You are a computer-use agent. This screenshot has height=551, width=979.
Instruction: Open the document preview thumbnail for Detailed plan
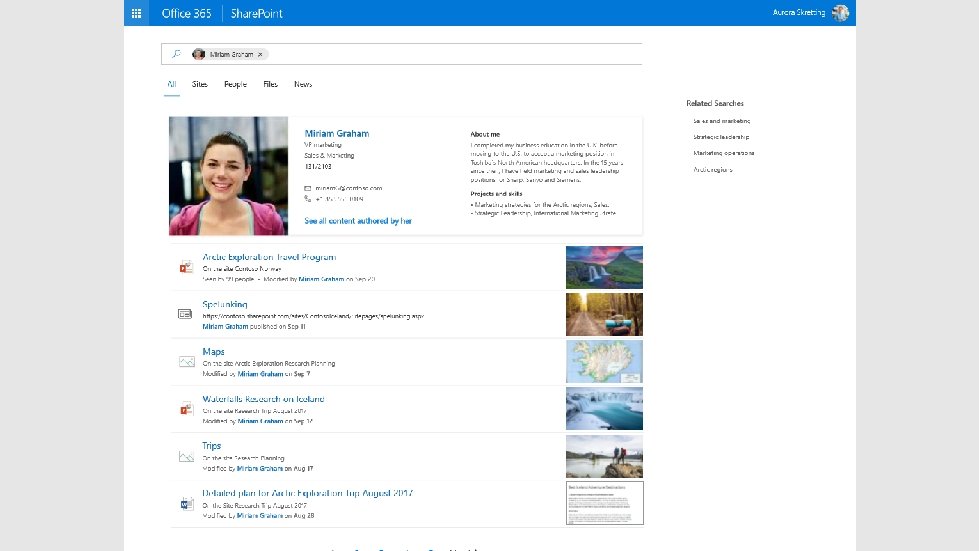[604, 503]
